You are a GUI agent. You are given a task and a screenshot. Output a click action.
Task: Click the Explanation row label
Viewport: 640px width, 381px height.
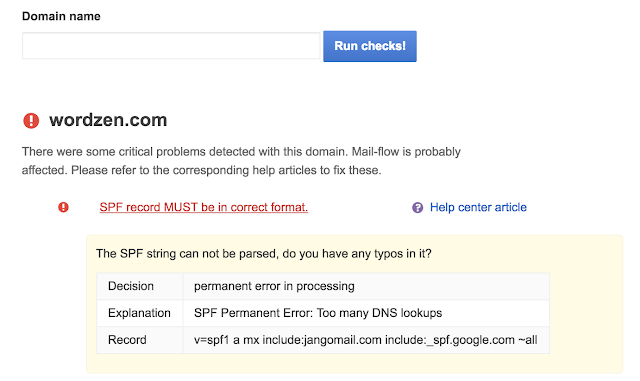point(139,313)
